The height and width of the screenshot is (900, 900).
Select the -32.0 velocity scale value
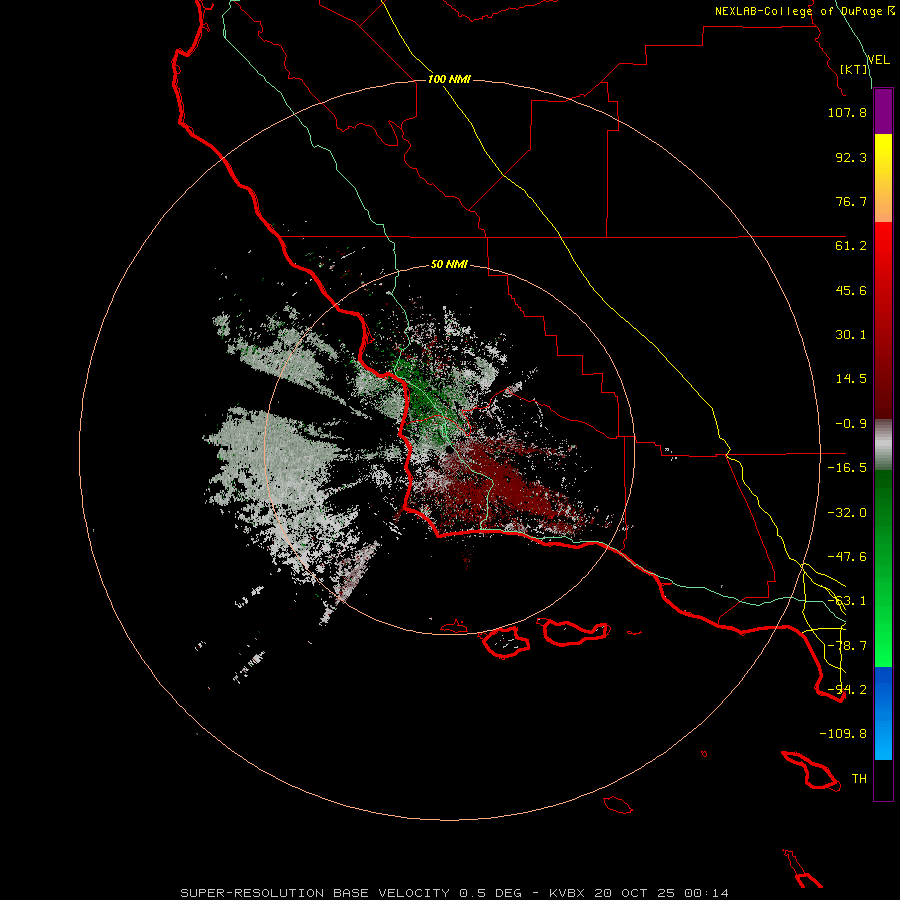click(x=847, y=513)
